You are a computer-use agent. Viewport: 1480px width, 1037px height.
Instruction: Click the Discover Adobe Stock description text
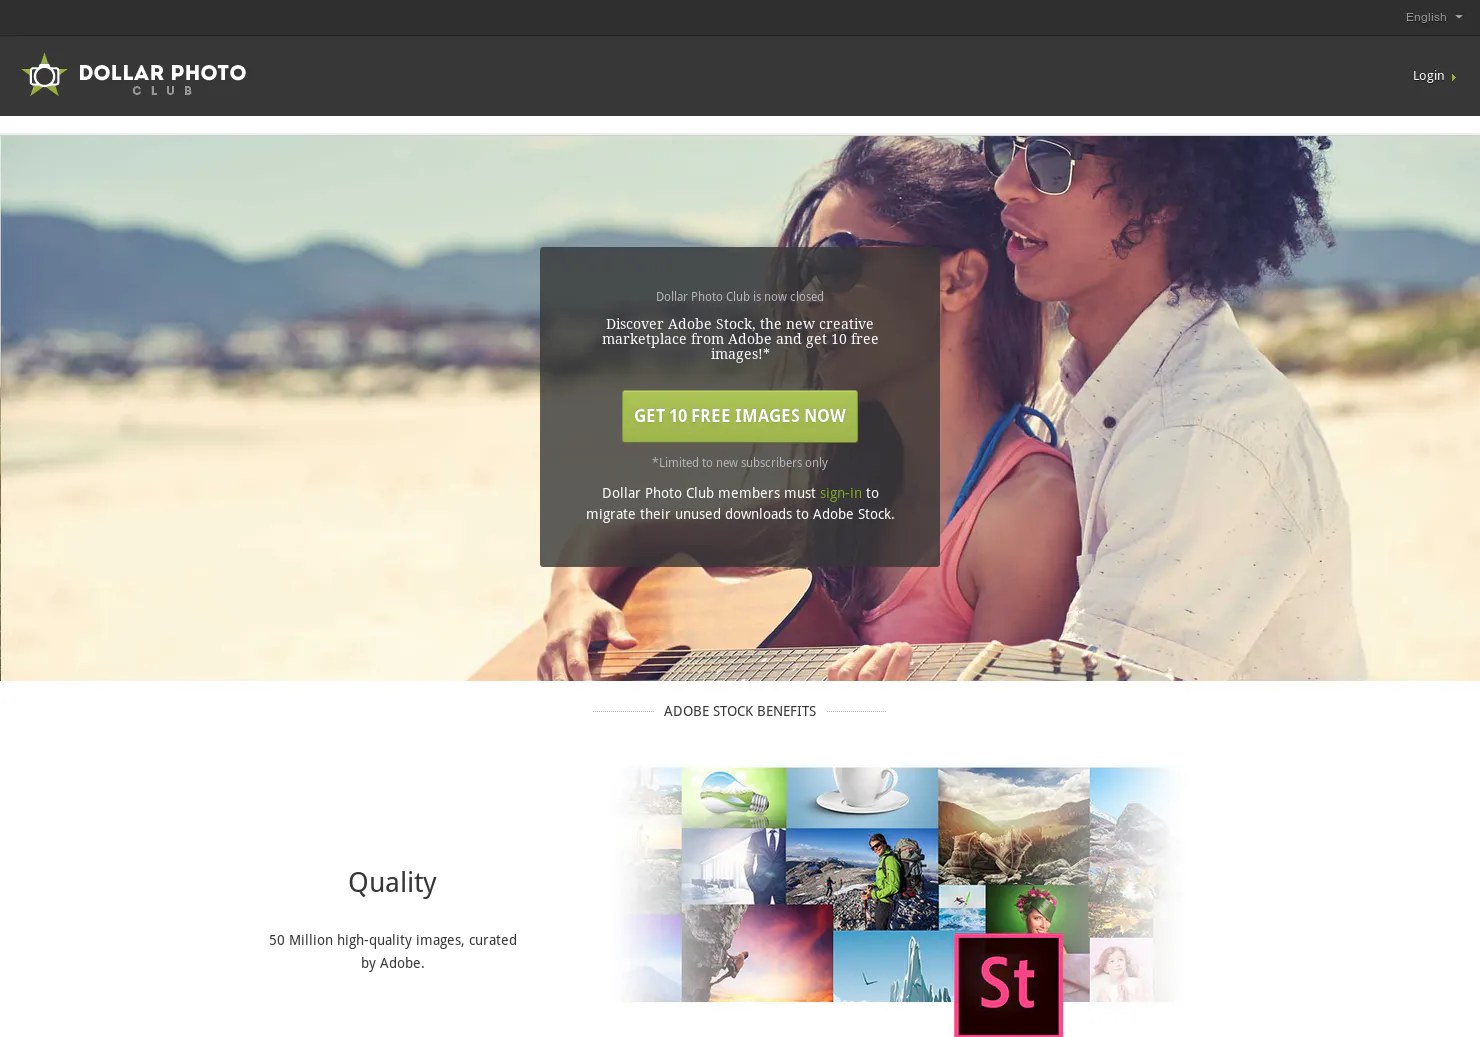(740, 339)
